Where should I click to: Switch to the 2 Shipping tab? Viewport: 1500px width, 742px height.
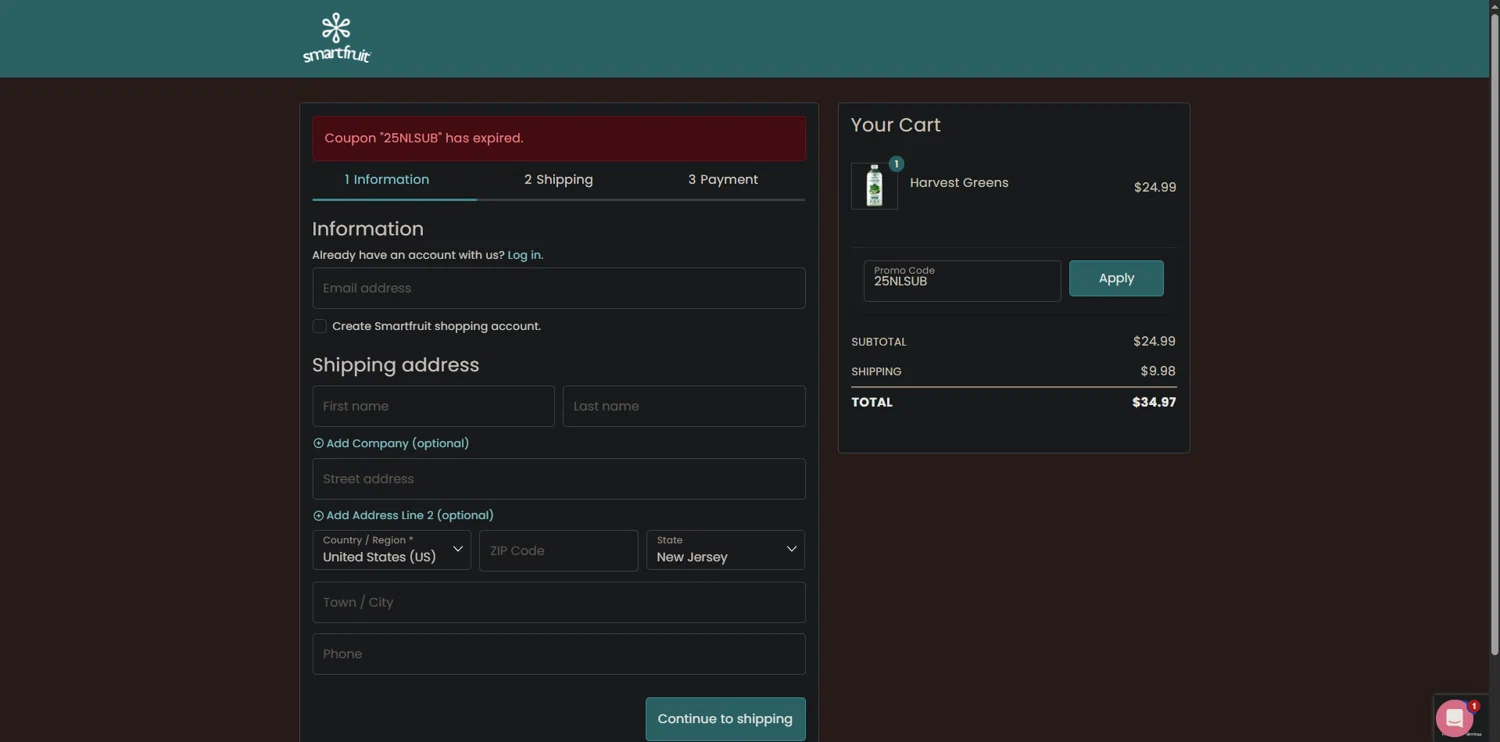[558, 180]
